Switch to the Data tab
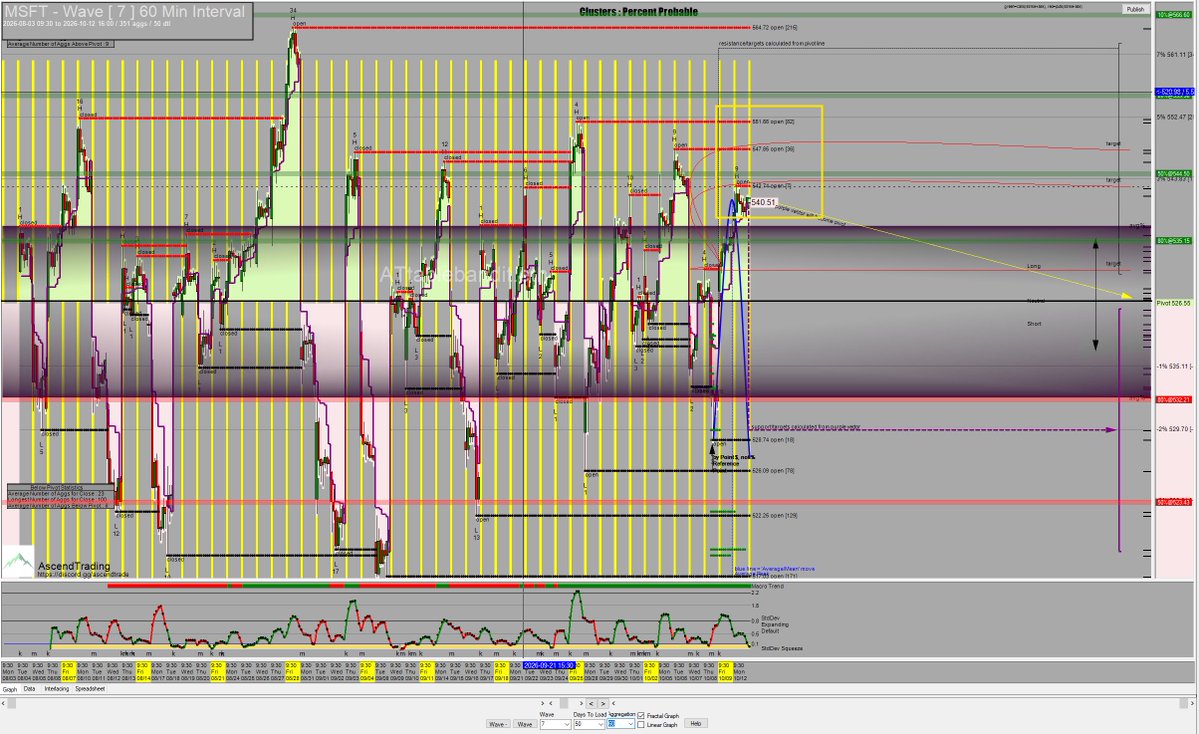Viewport: 1199px width, 734px height. coord(29,689)
